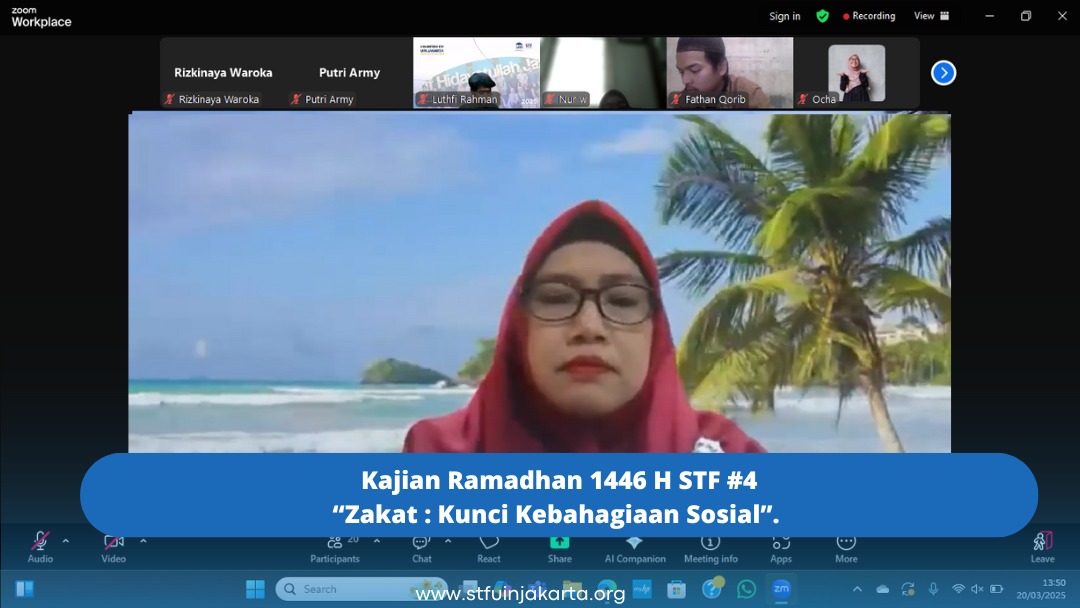Open the View layout menu
The image size is (1080, 608).
tap(931, 16)
